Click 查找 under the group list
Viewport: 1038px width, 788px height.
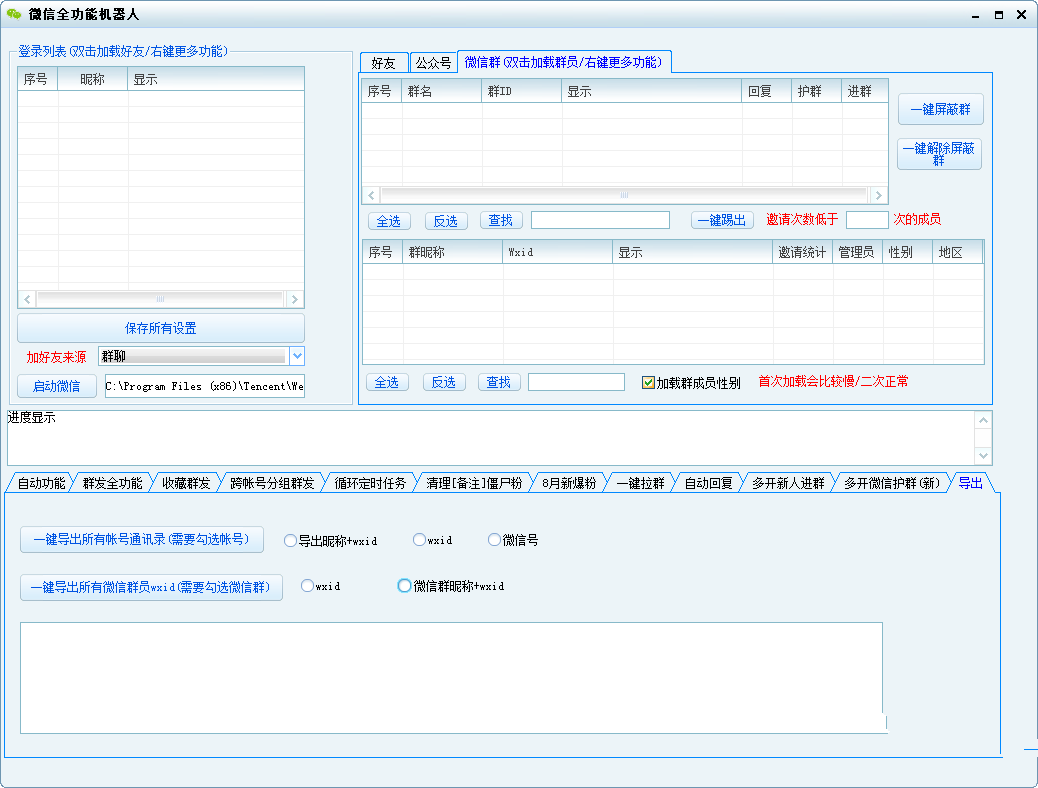501,221
